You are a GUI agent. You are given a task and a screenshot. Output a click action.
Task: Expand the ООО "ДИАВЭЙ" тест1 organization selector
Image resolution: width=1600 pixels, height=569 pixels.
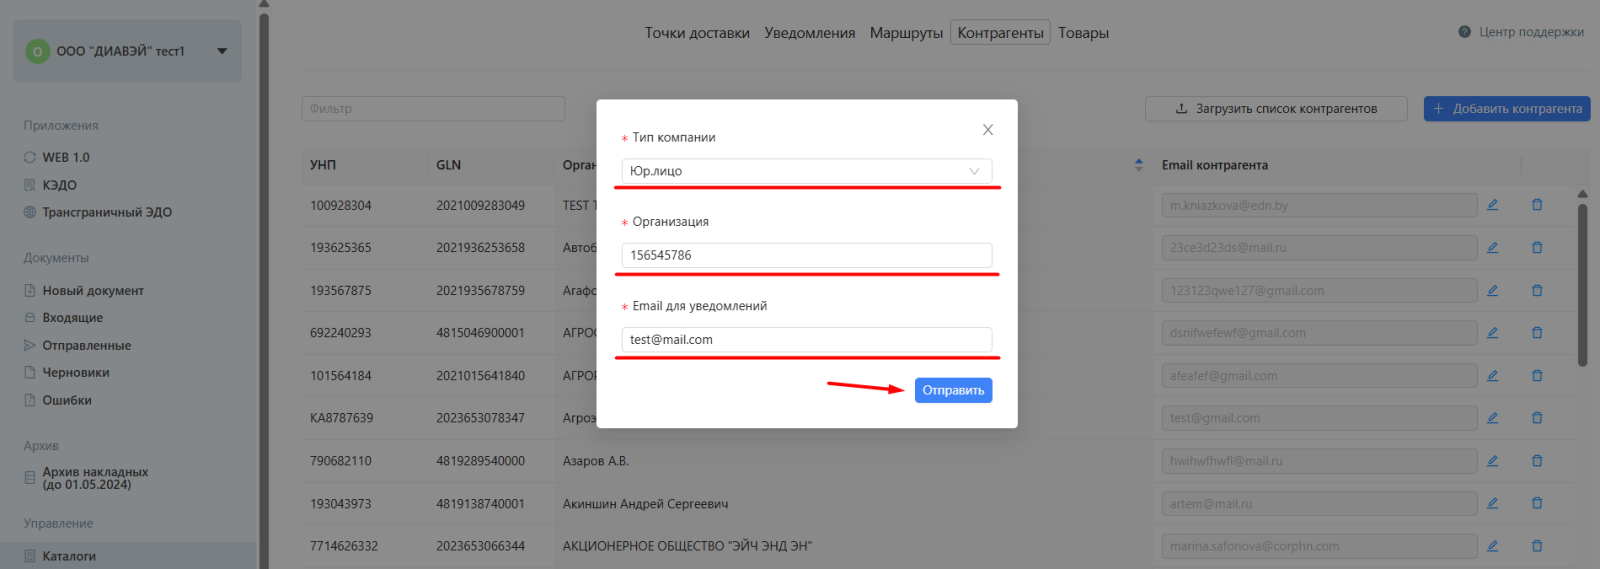(x=222, y=51)
